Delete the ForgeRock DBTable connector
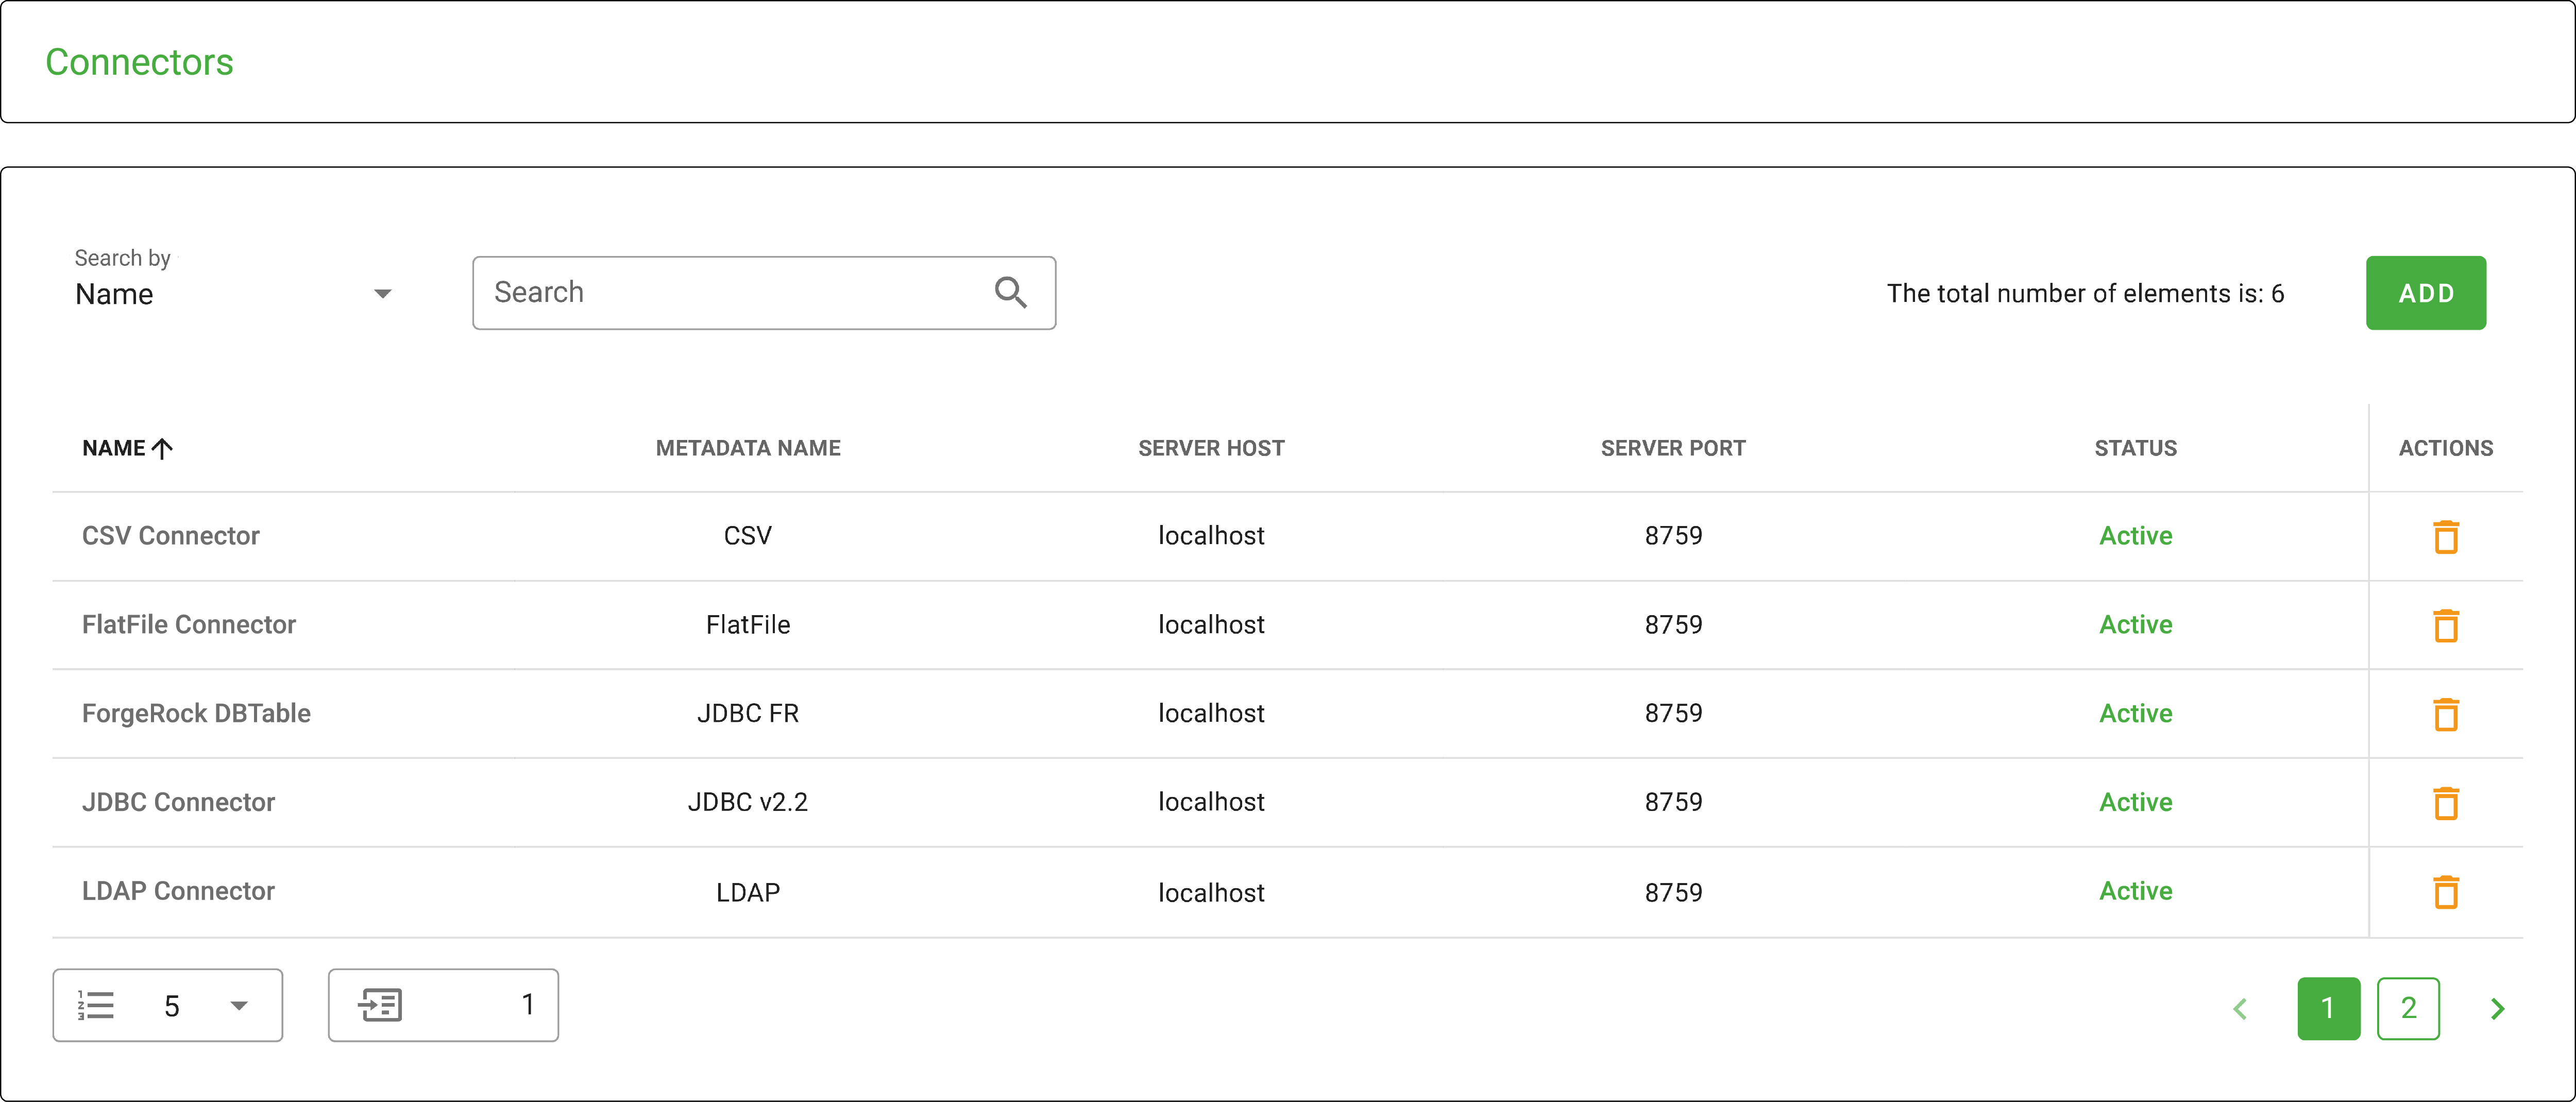The width and height of the screenshot is (2576, 1102). (x=2446, y=713)
